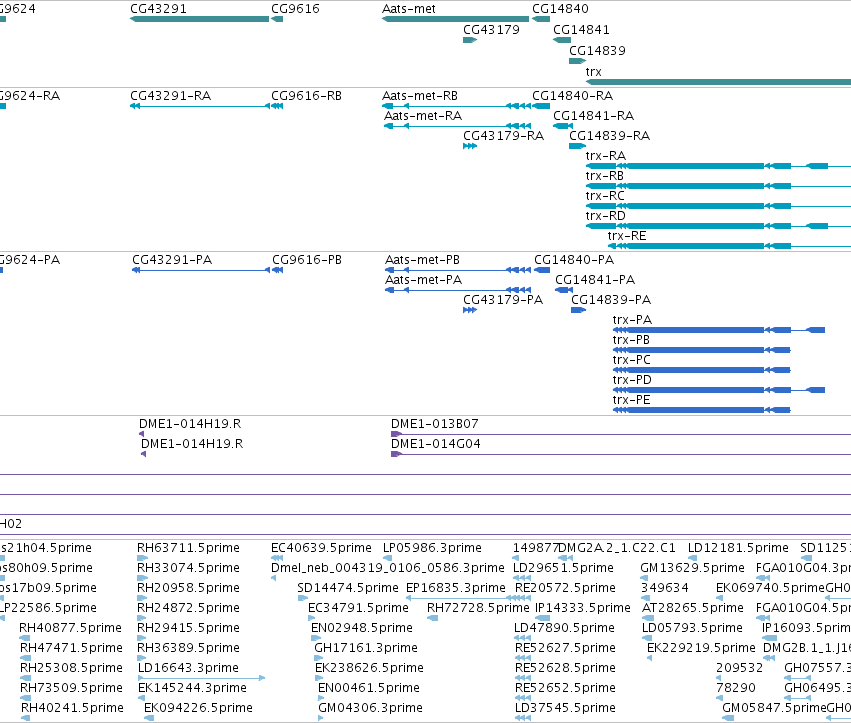
Task: Click the trx-PC protein label
Action: tap(632, 360)
